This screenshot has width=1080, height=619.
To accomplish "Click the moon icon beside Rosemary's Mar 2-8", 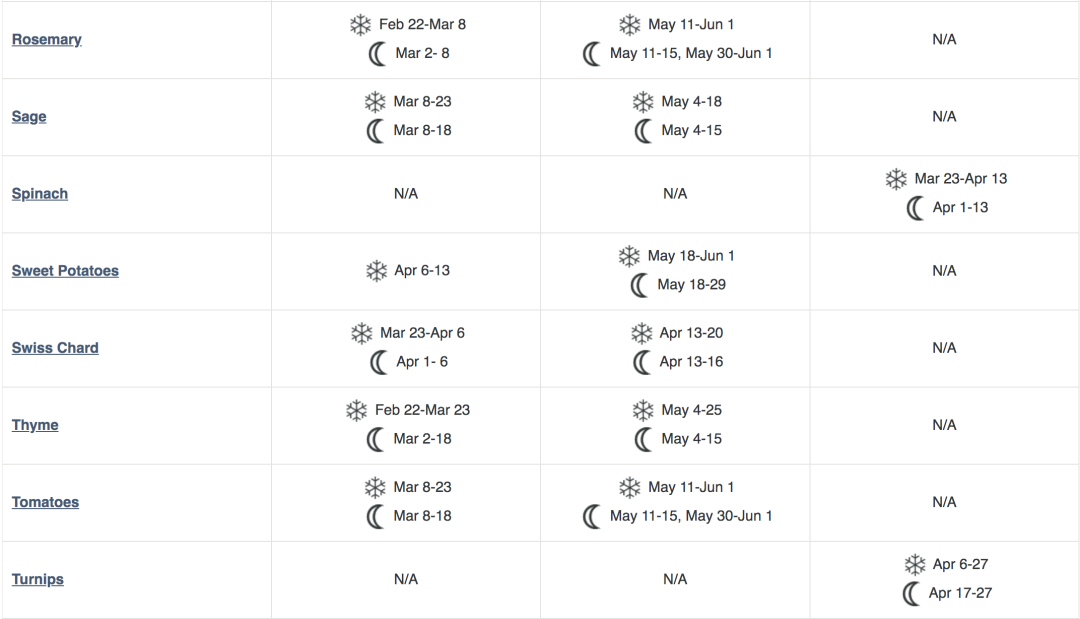I will point(377,54).
